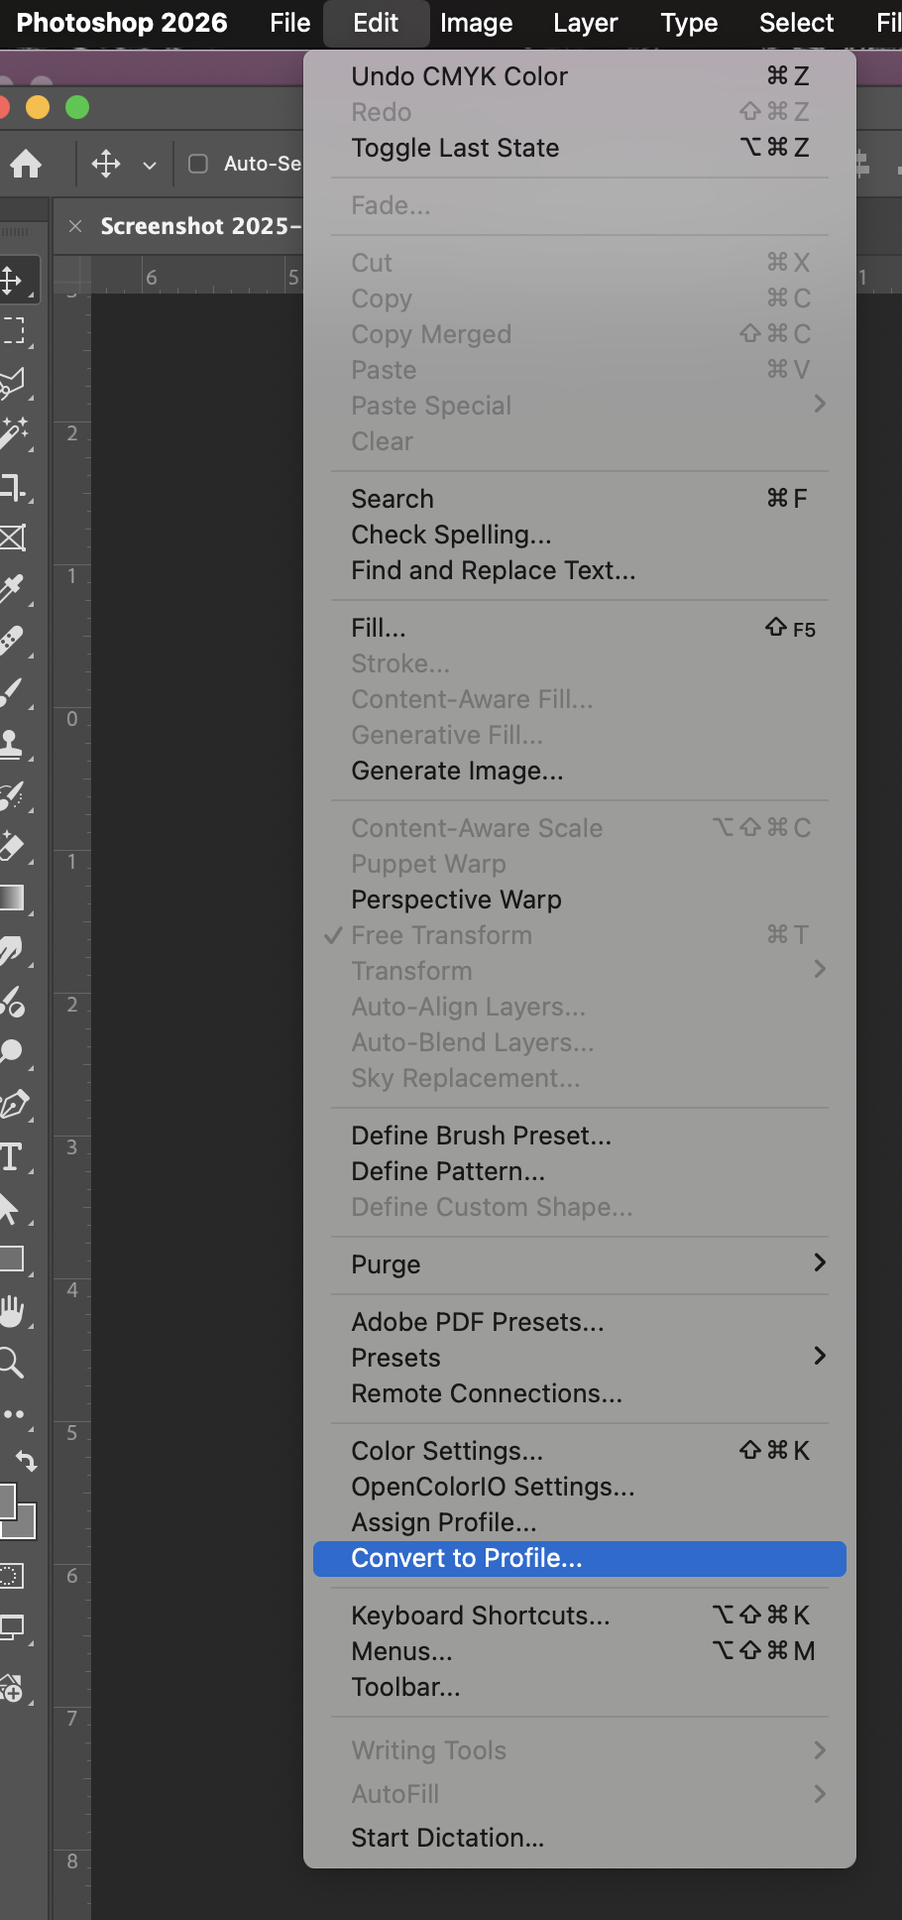
Task: Click Generate Image in the Edit menu
Action: click(455, 770)
